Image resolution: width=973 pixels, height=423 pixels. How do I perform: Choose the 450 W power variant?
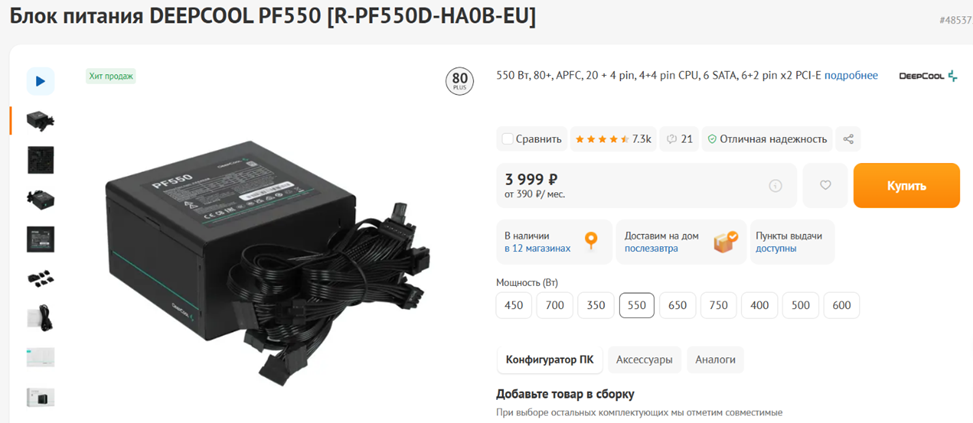514,305
